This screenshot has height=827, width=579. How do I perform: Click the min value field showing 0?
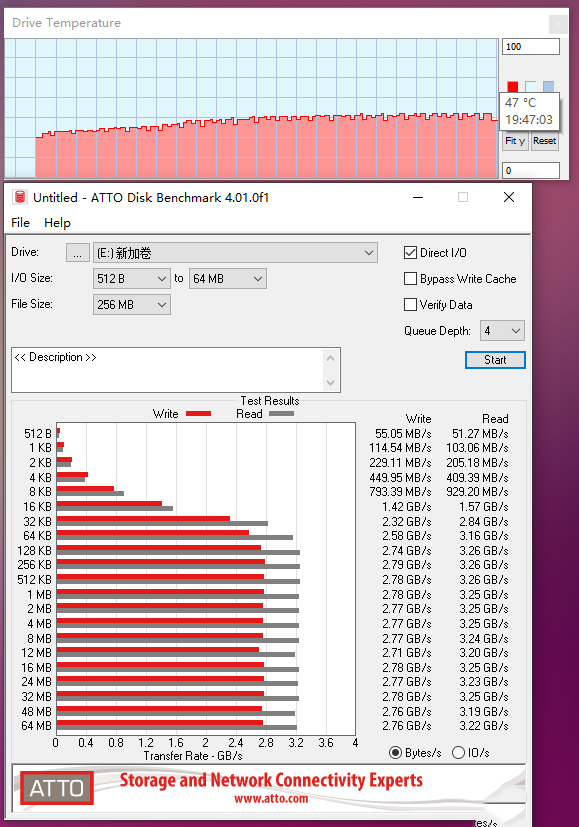[530, 170]
